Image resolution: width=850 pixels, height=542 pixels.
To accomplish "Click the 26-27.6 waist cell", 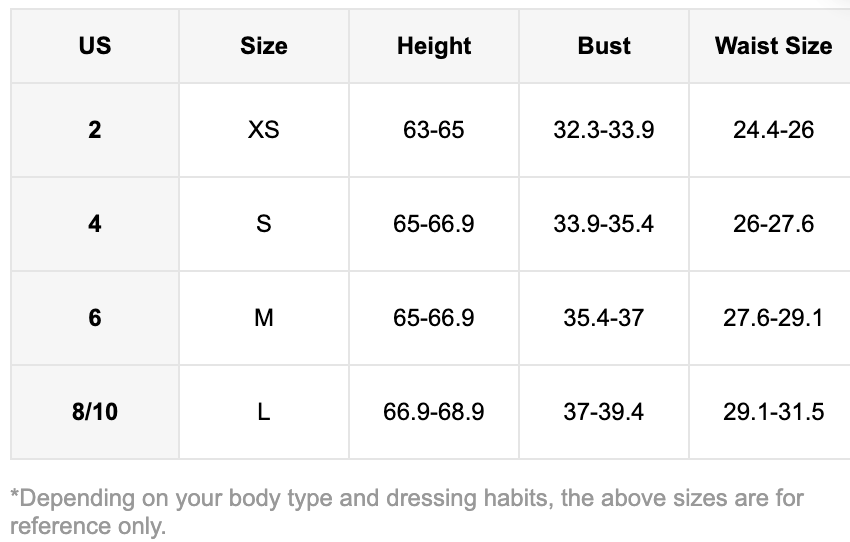I will coord(773,224).
